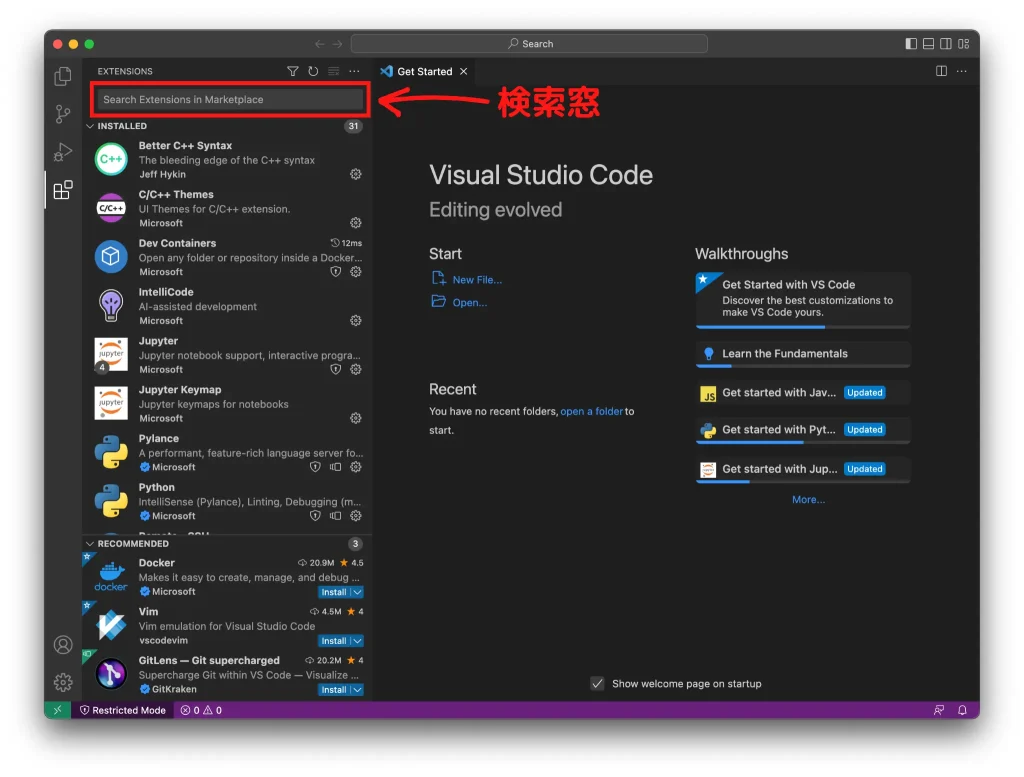Click the feedback icon in status bar
Viewport: 1024px width, 777px height.
[x=938, y=710]
